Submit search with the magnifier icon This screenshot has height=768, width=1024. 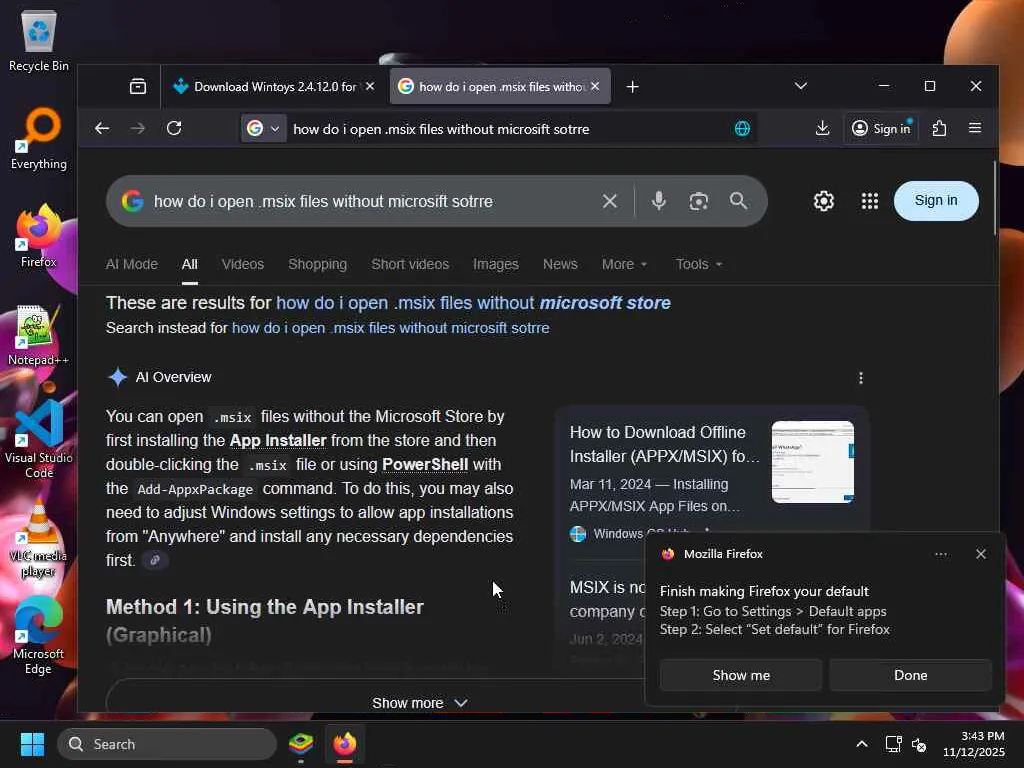738,200
